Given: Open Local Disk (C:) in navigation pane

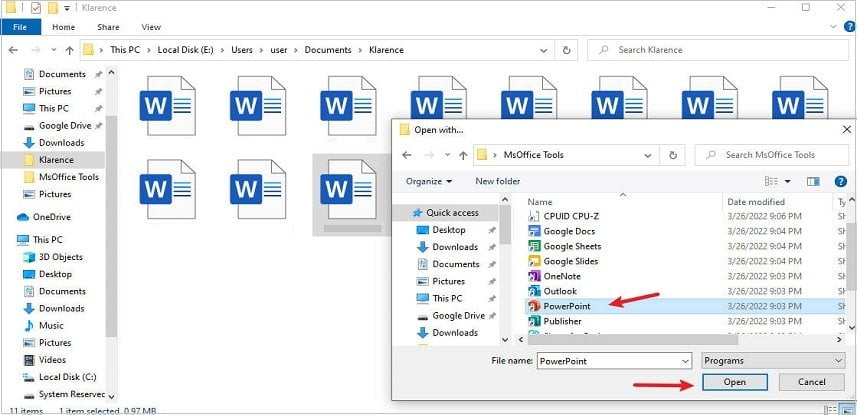Looking at the screenshot, I should [x=60, y=377].
